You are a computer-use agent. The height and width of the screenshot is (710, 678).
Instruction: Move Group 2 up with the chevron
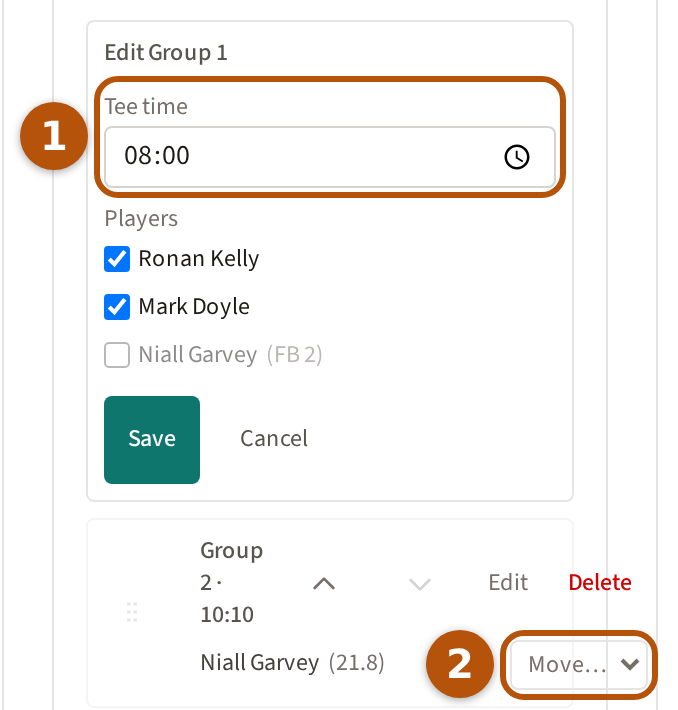(324, 583)
